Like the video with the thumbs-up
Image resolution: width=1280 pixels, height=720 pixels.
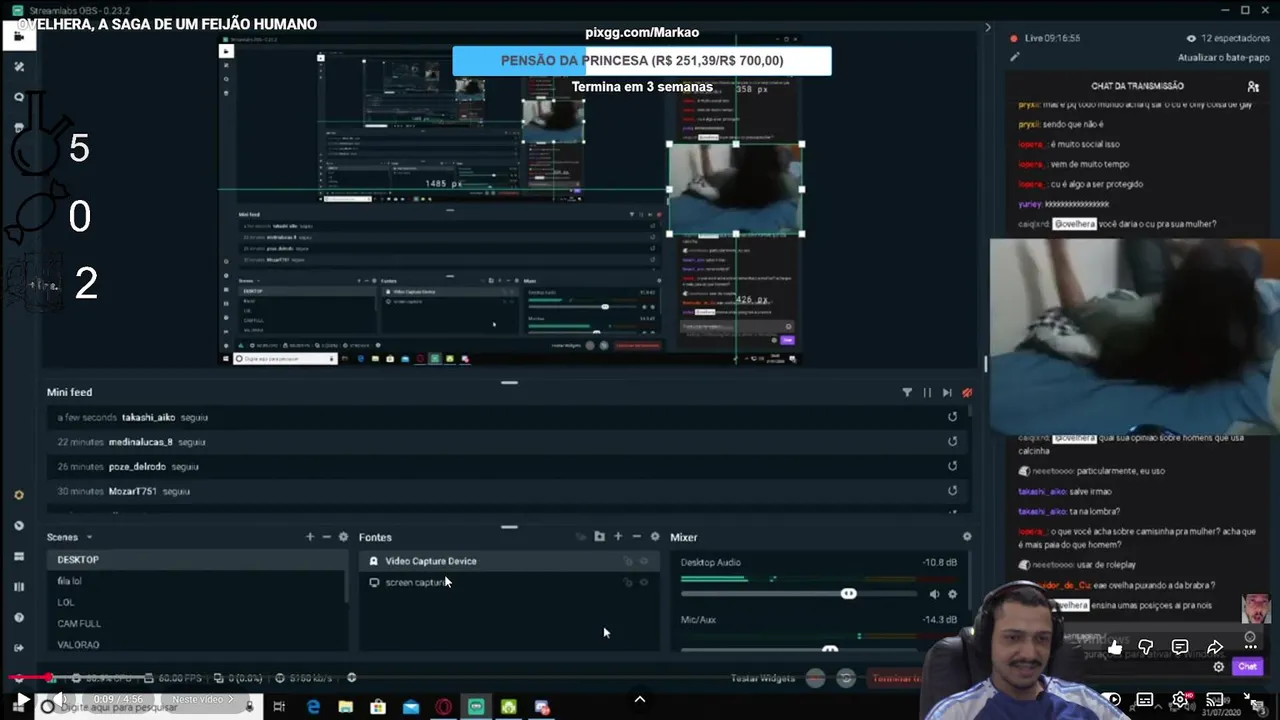pos(1114,647)
